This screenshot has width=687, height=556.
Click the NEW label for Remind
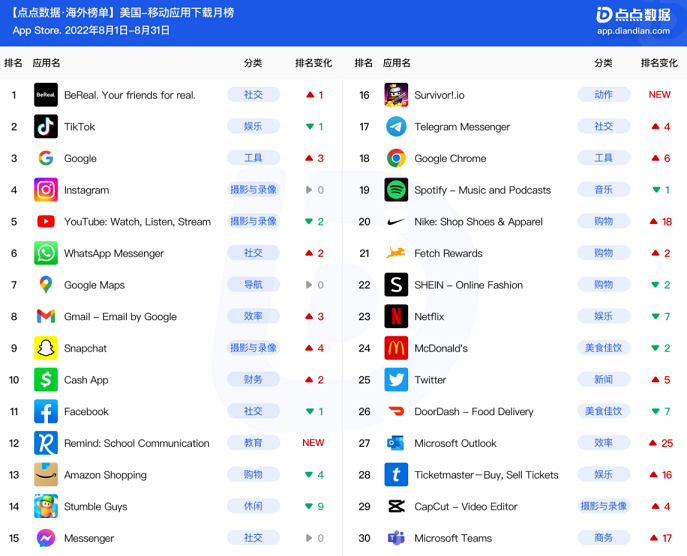(313, 443)
